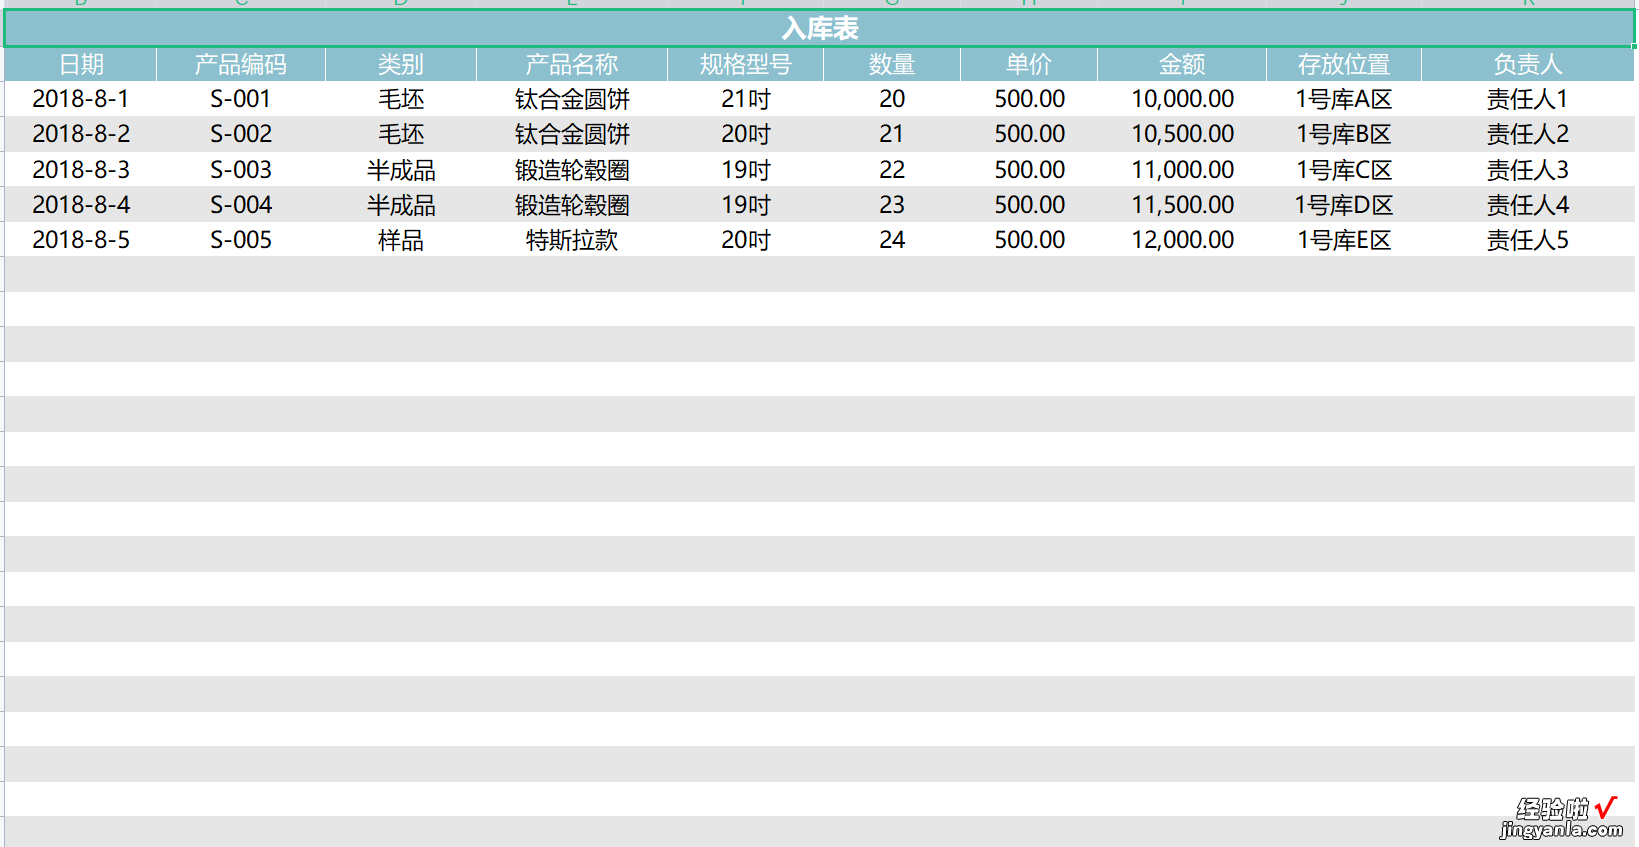
Task: Select unit price 500.00 in S-004 row
Action: click(1029, 204)
